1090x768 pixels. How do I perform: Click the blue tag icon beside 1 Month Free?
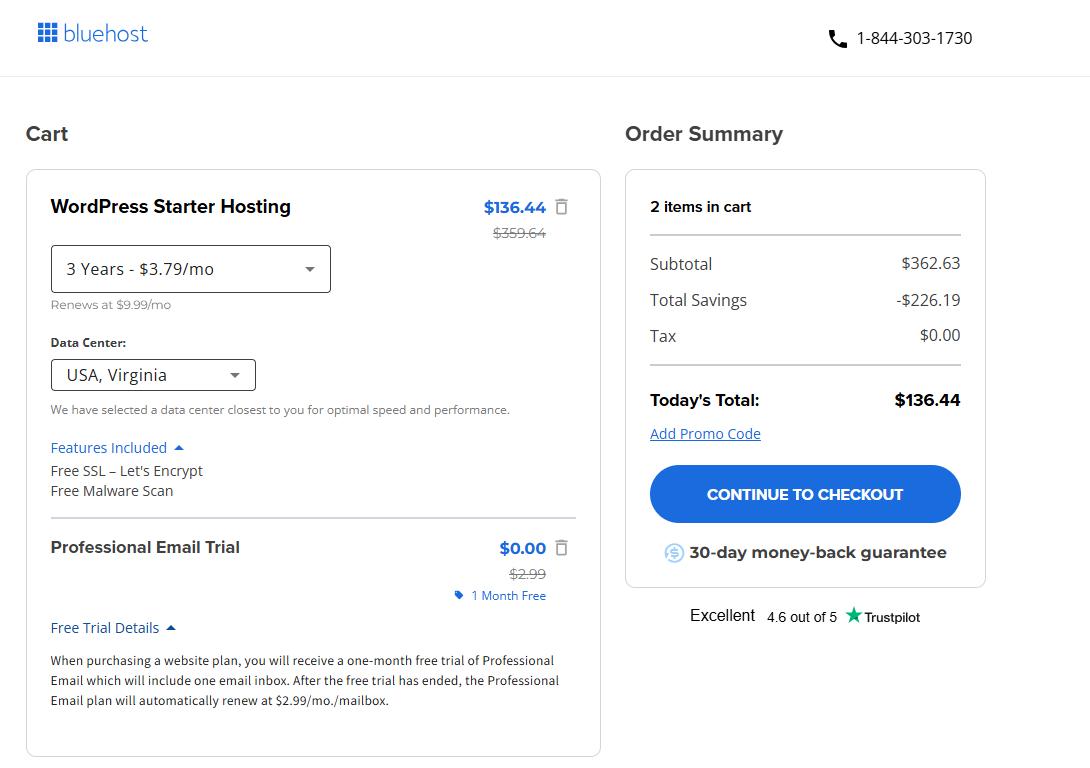coord(459,595)
